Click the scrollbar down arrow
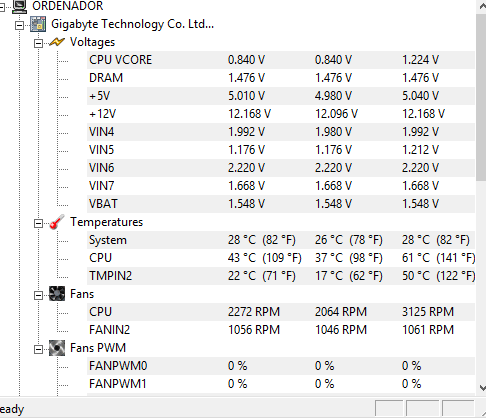 coord(482,388)
